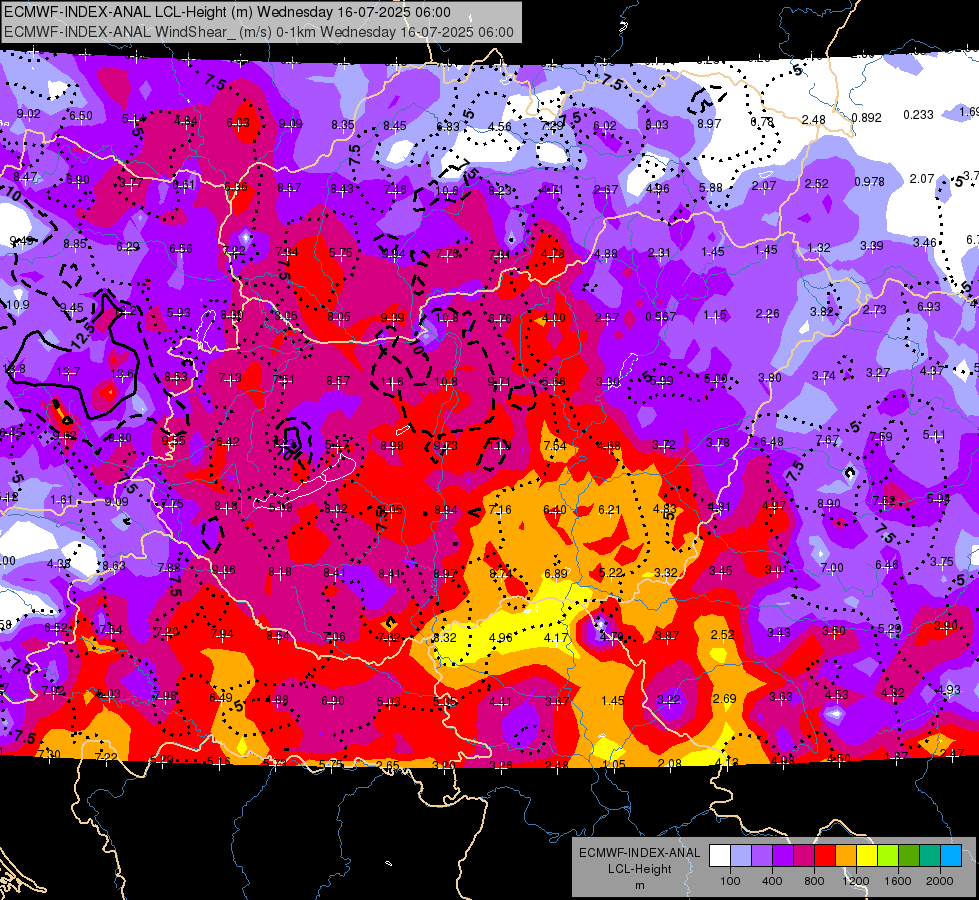The height and width of the screenshot is (900, 979).
Task: Click the wind shear value 4.13
Action: 727,762
